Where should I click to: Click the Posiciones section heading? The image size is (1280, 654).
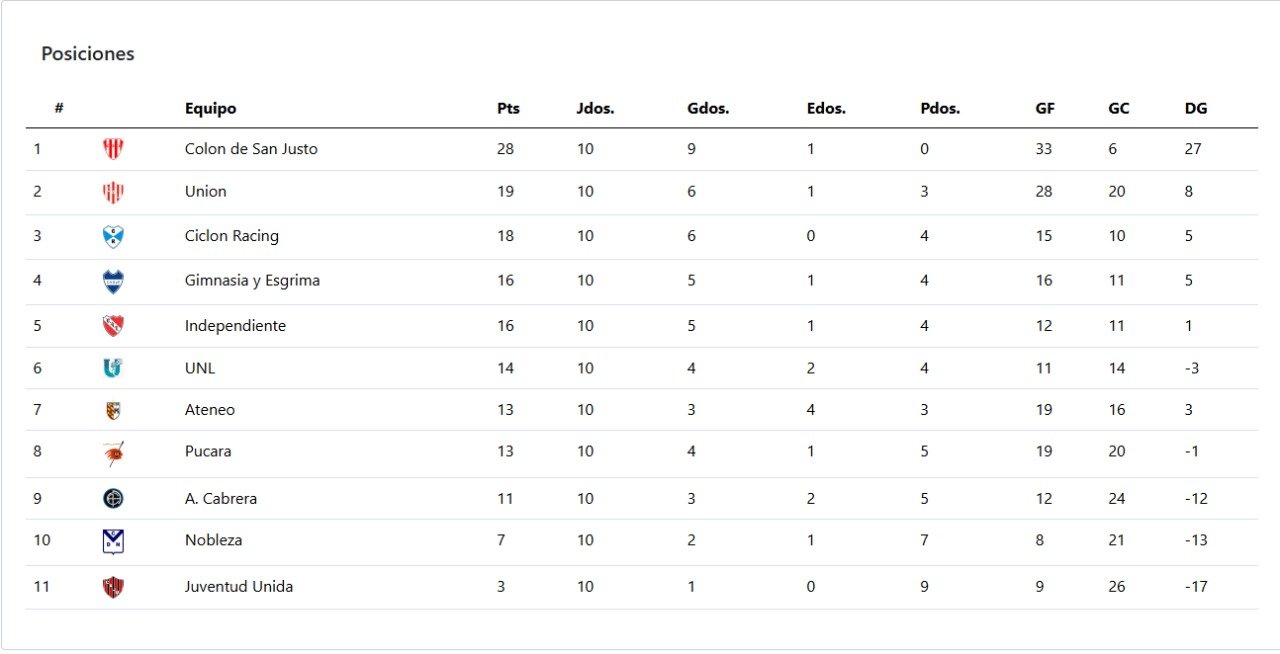(x=88, y=54)
